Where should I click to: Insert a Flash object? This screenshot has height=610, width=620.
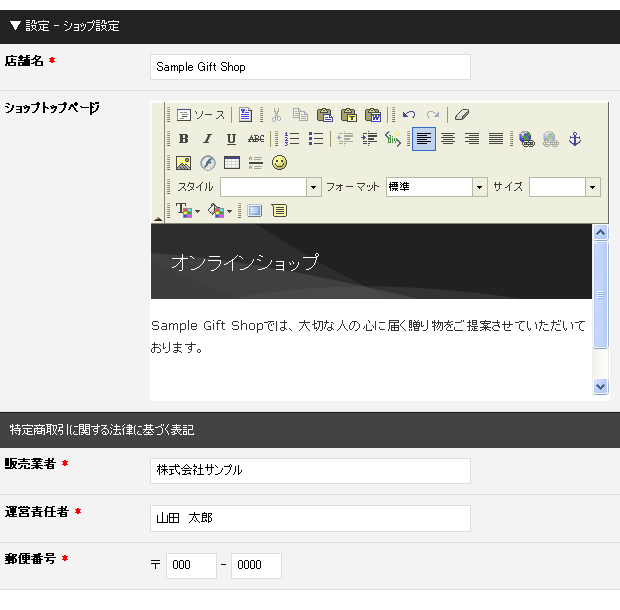click(208, 163)
